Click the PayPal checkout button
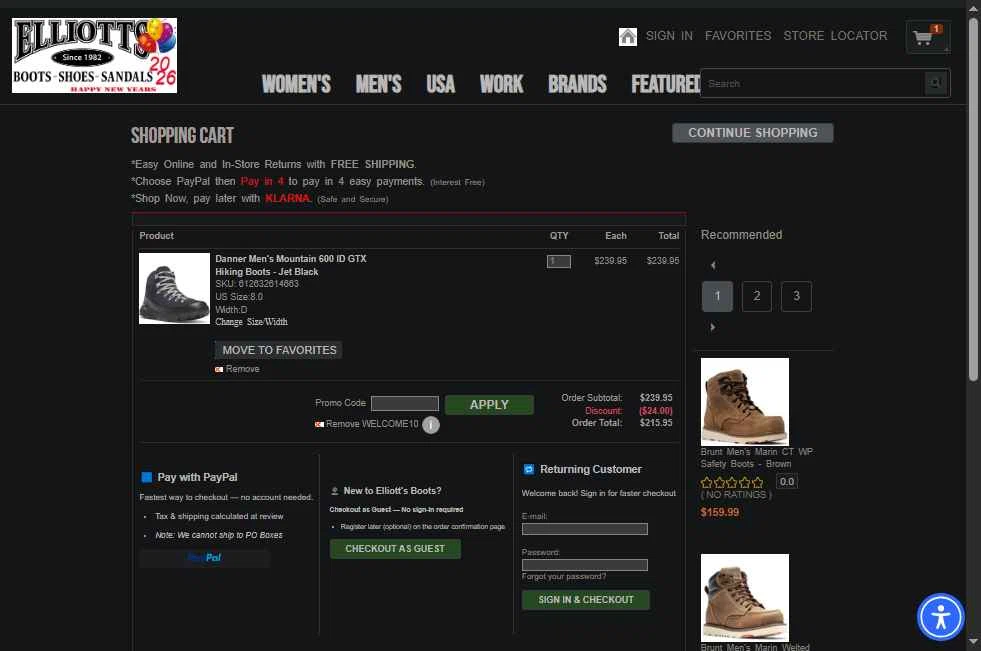The image size is (981, 651). tap(205, 558)
